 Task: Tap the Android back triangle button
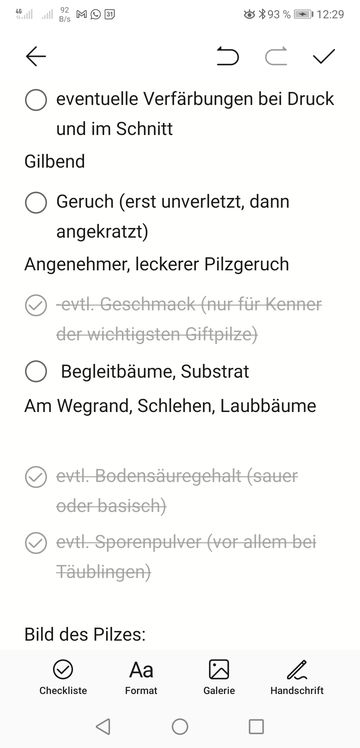pos(103,726)
